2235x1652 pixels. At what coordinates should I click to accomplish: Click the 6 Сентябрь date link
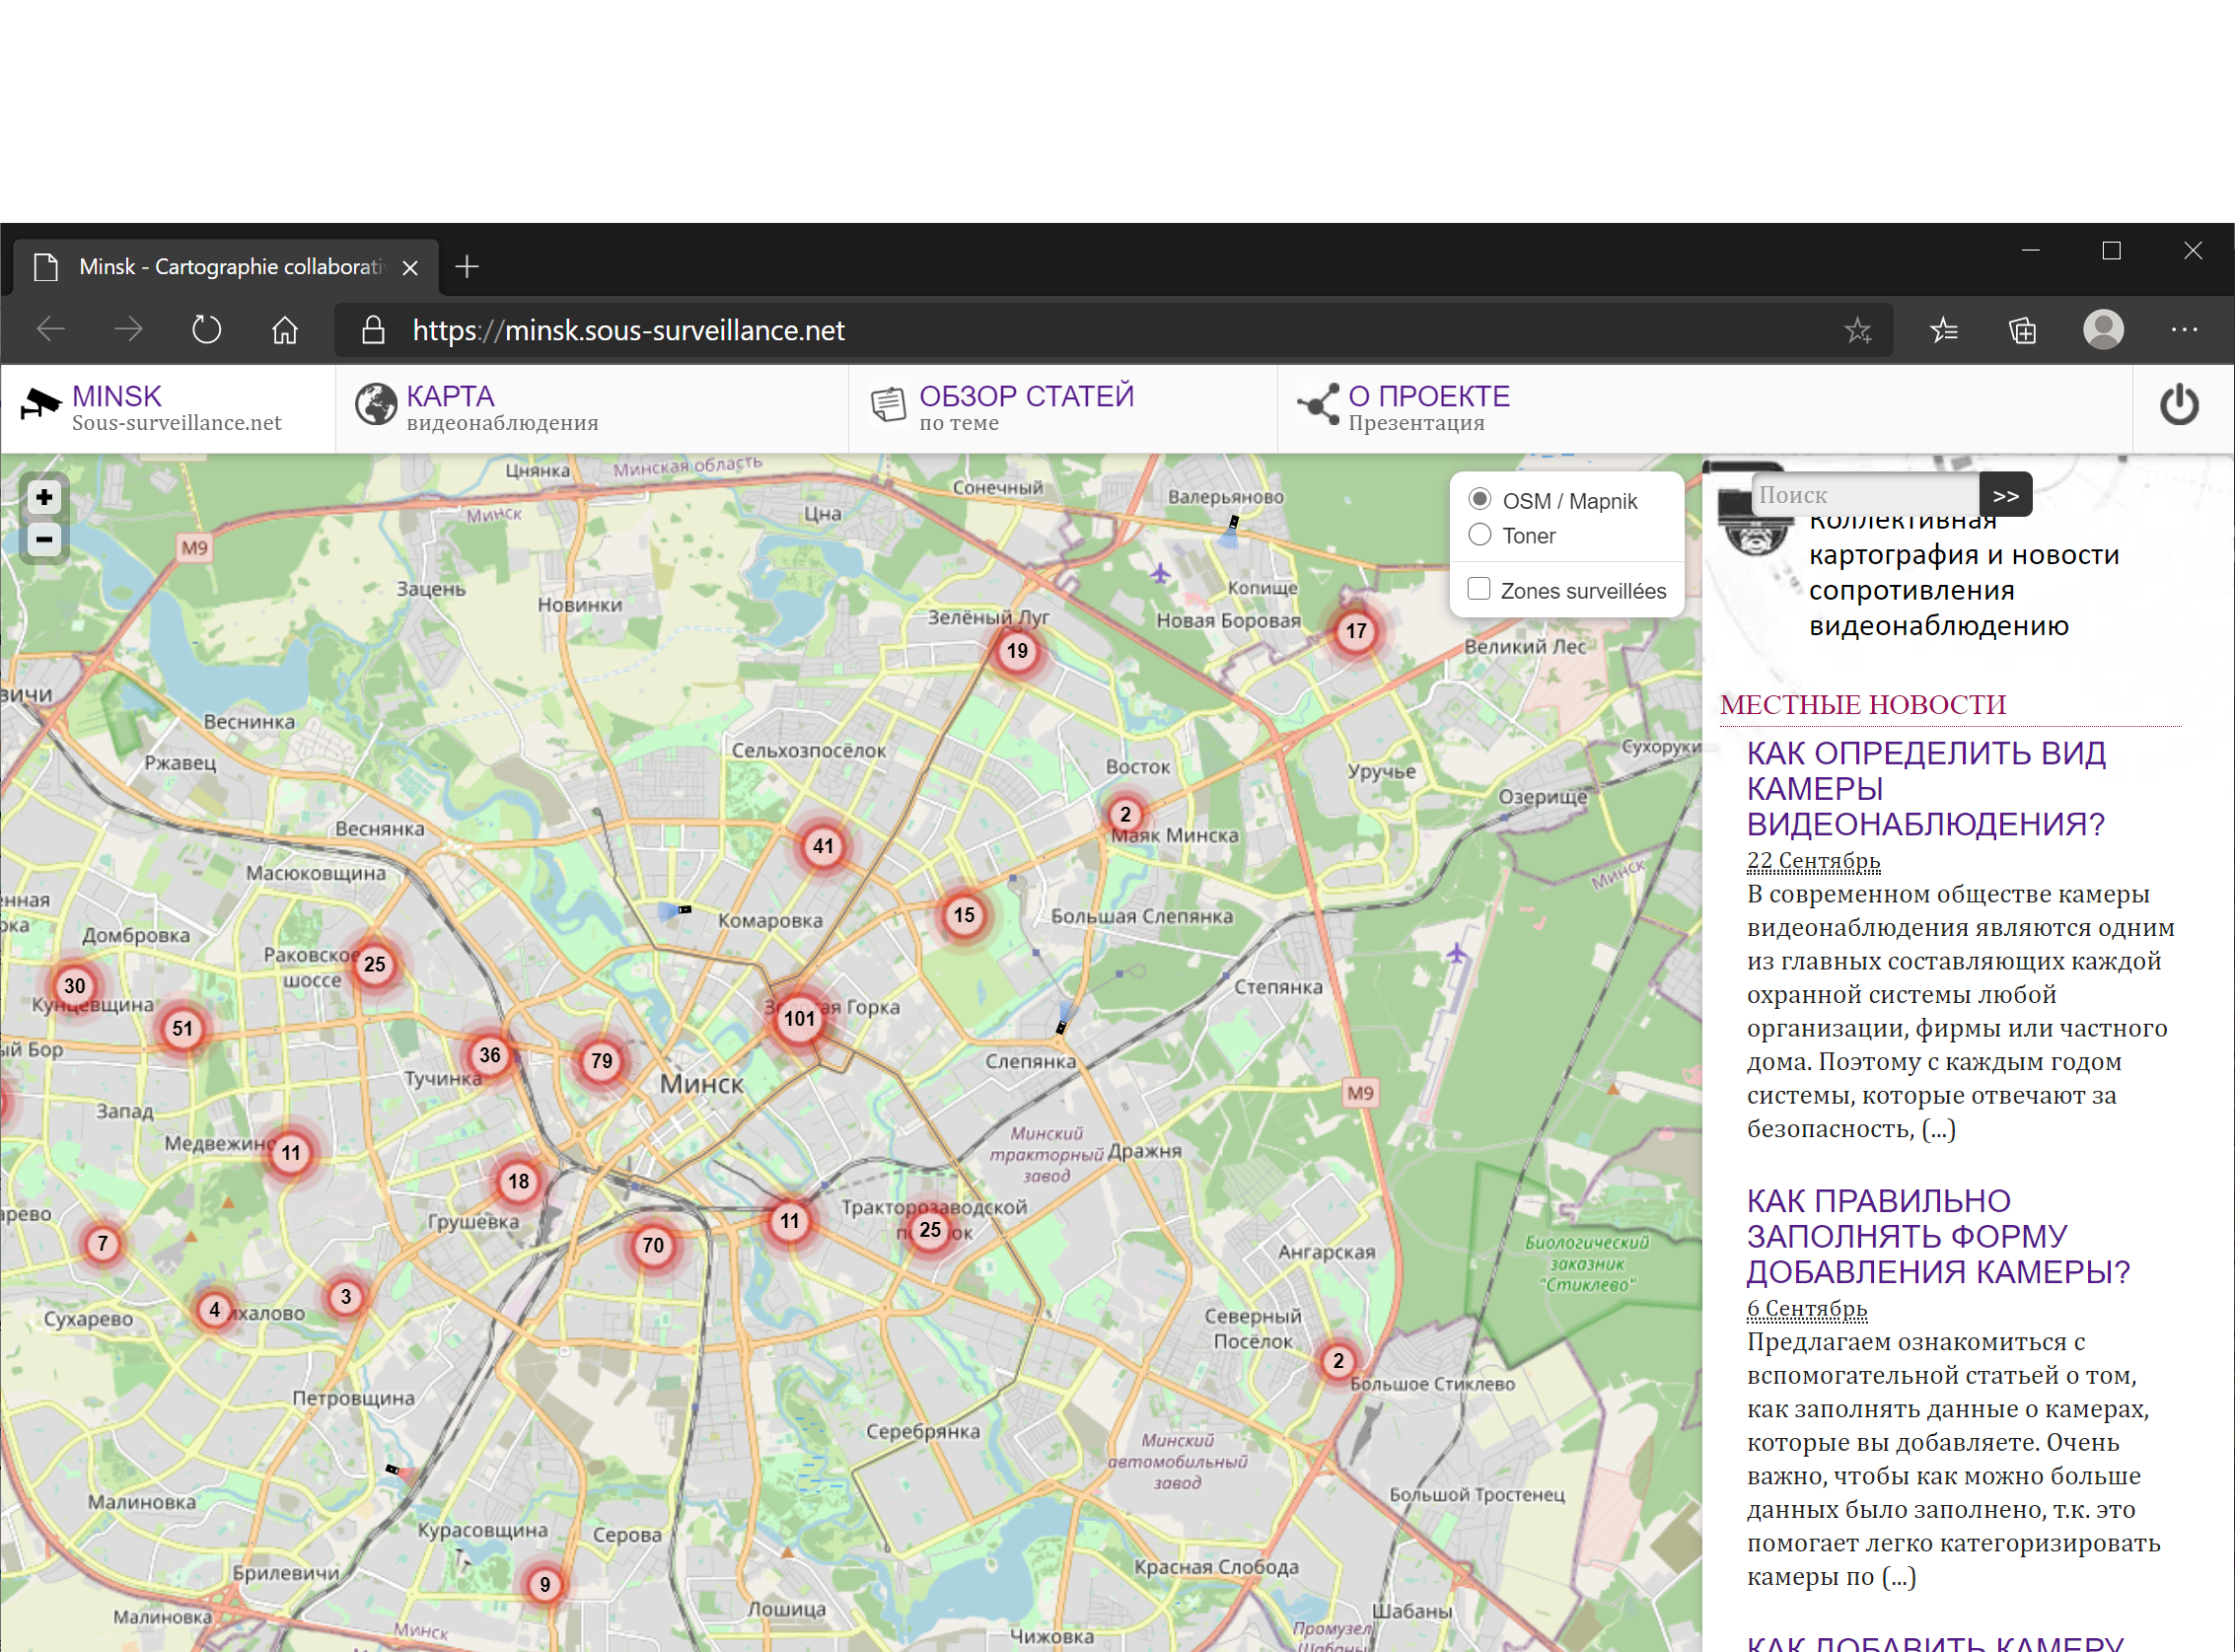pyautogui.click(x=1806, y=1308)
